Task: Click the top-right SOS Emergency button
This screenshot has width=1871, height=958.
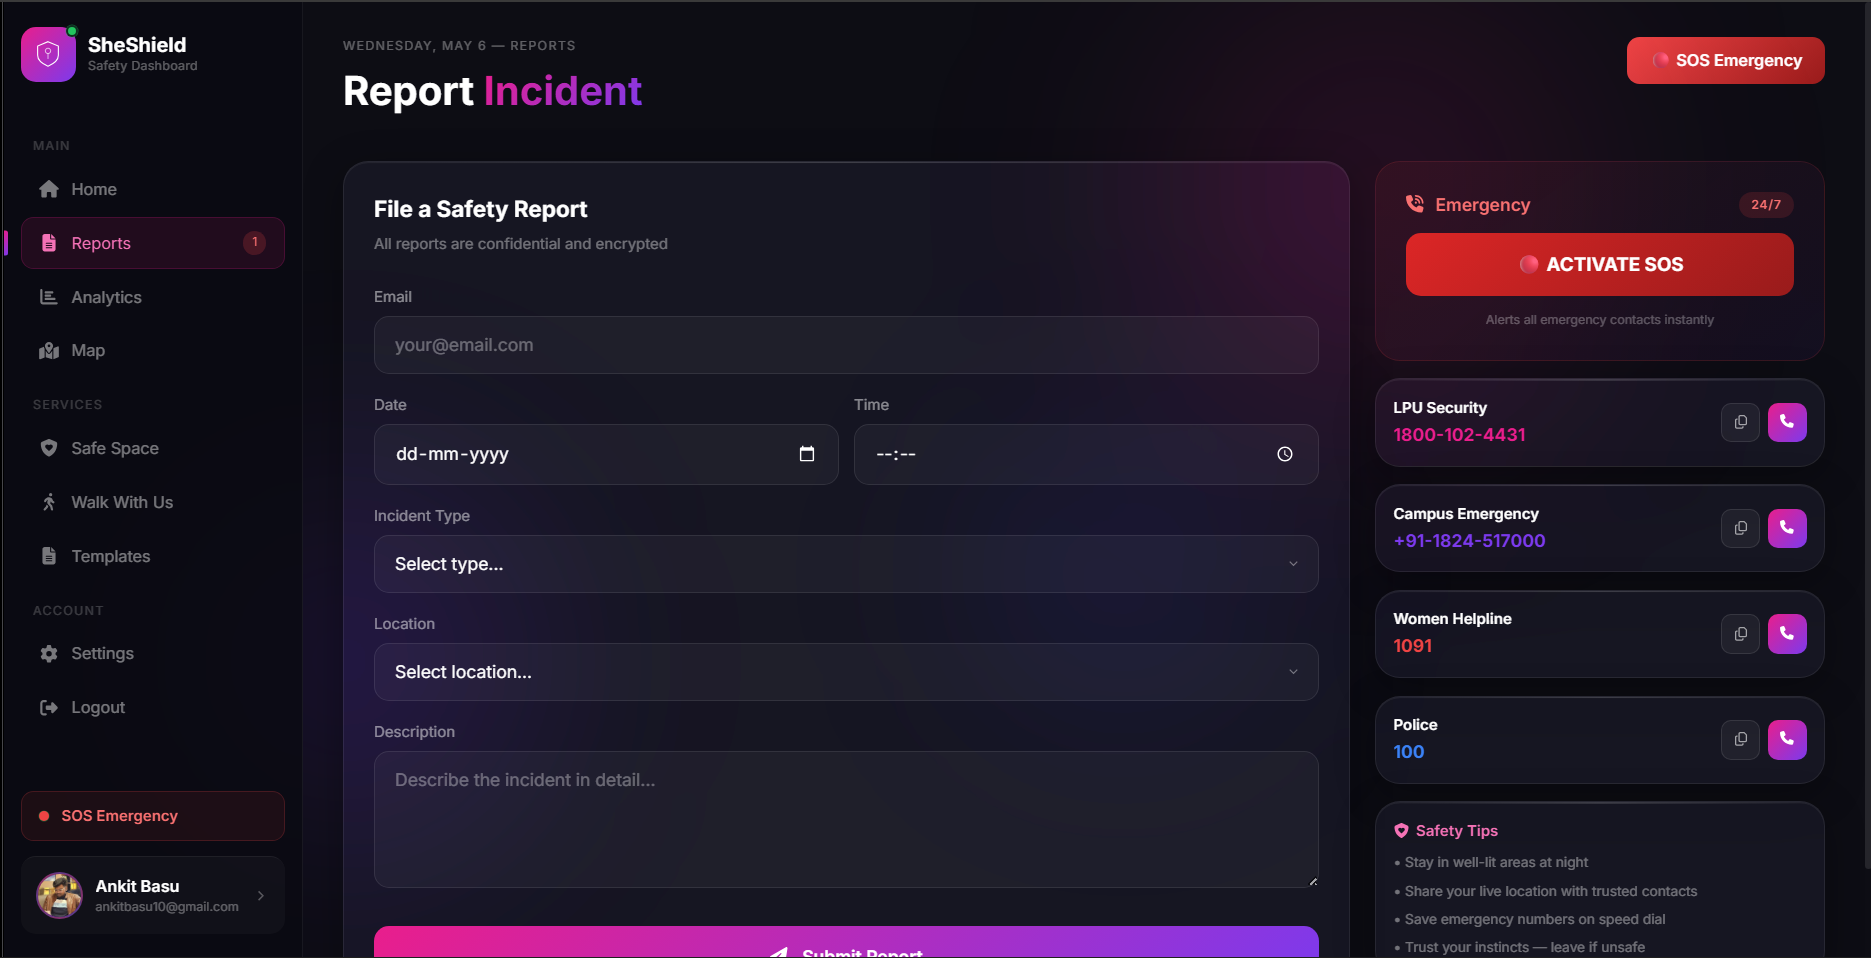Action: click(1725, 60)
